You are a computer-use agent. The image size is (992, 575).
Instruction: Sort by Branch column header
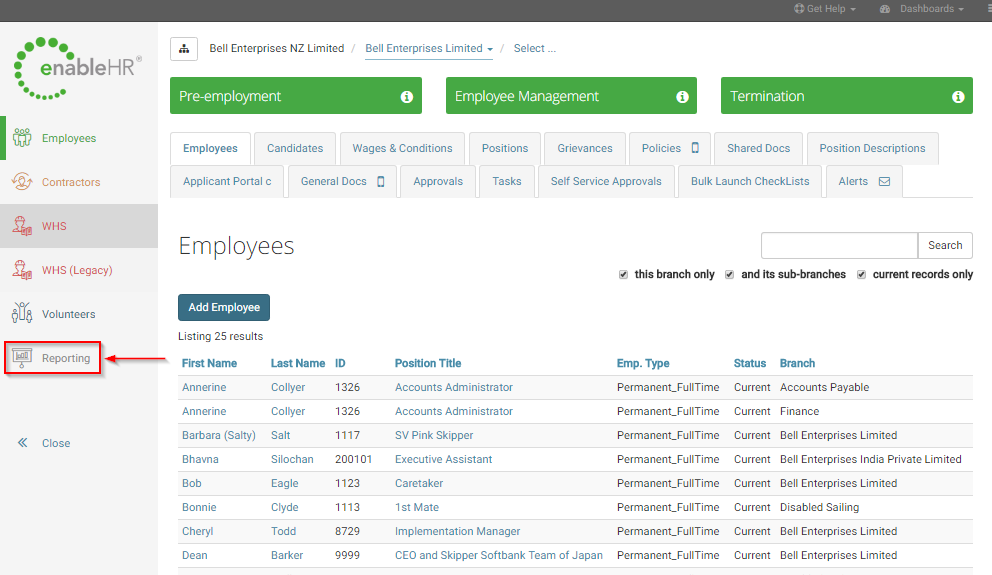(797, 364)
